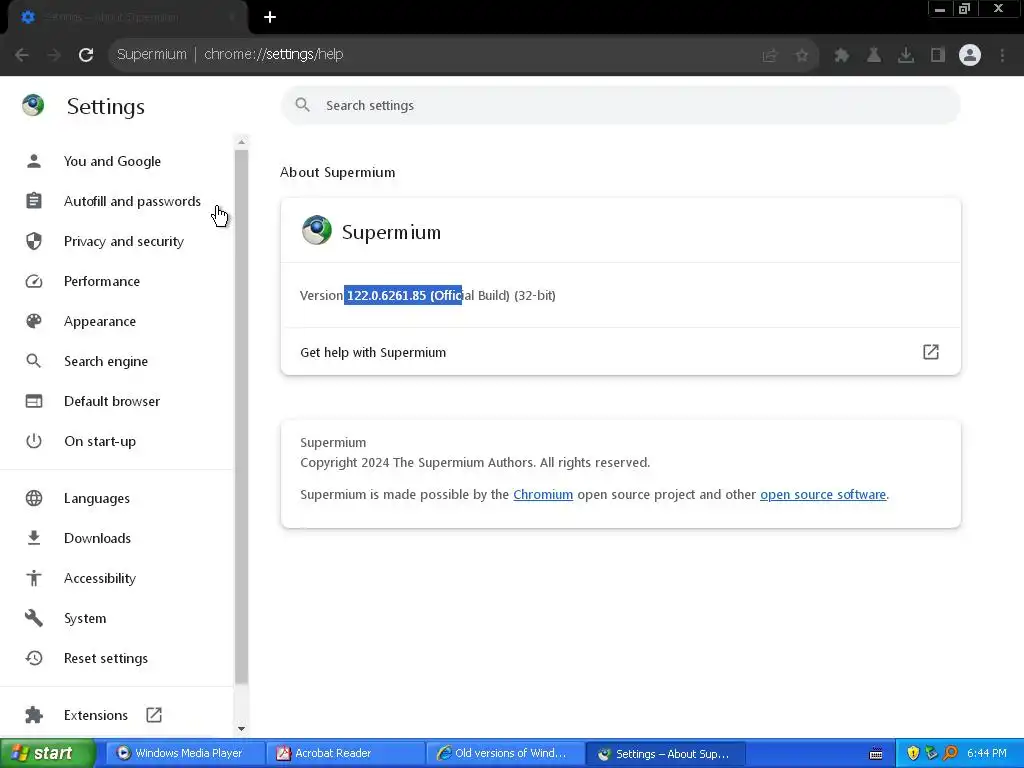Open the profile avatar icon
This screenshot has width=1024, height=768.
pyautogui.click(x=970, y=55)
